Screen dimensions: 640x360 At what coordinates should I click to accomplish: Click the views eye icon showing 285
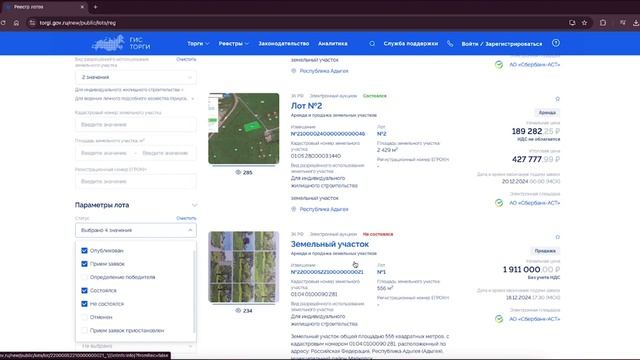pyautogui.click(x=238, y=172)
